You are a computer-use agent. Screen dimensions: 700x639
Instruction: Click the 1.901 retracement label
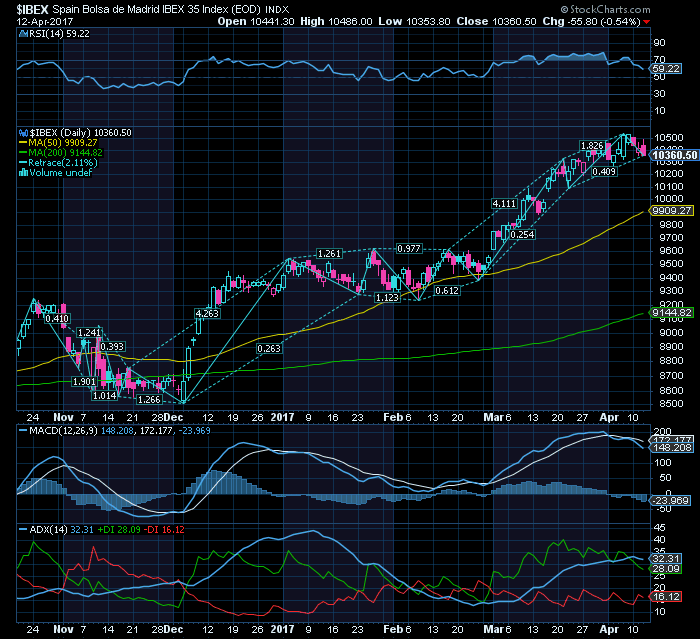(84, 381)
